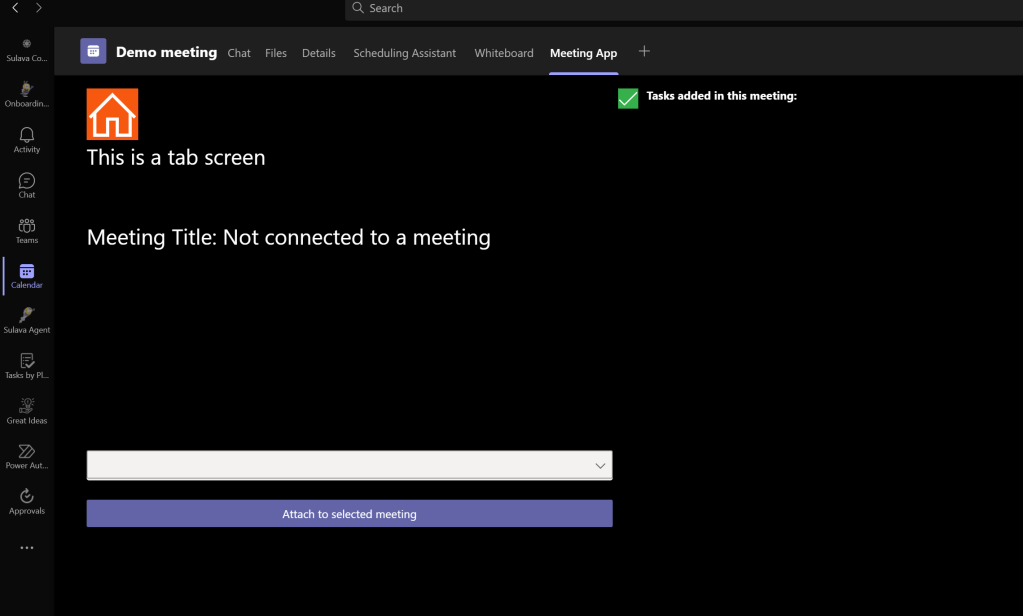Show more apps via ellipsis
This screenshot has height=616, width=1023.
27,548
